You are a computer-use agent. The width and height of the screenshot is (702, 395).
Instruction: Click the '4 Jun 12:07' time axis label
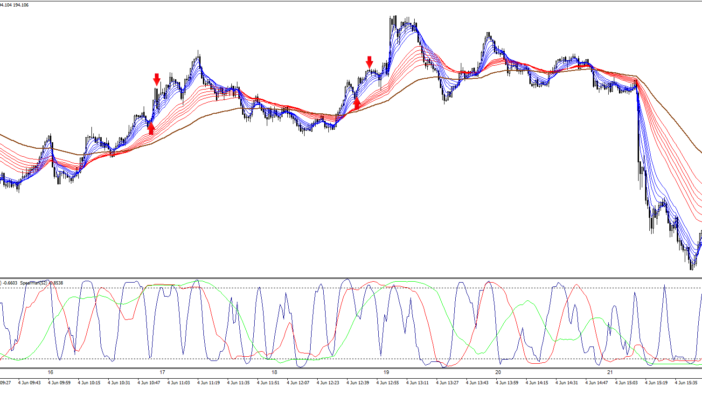pos(298,383)
